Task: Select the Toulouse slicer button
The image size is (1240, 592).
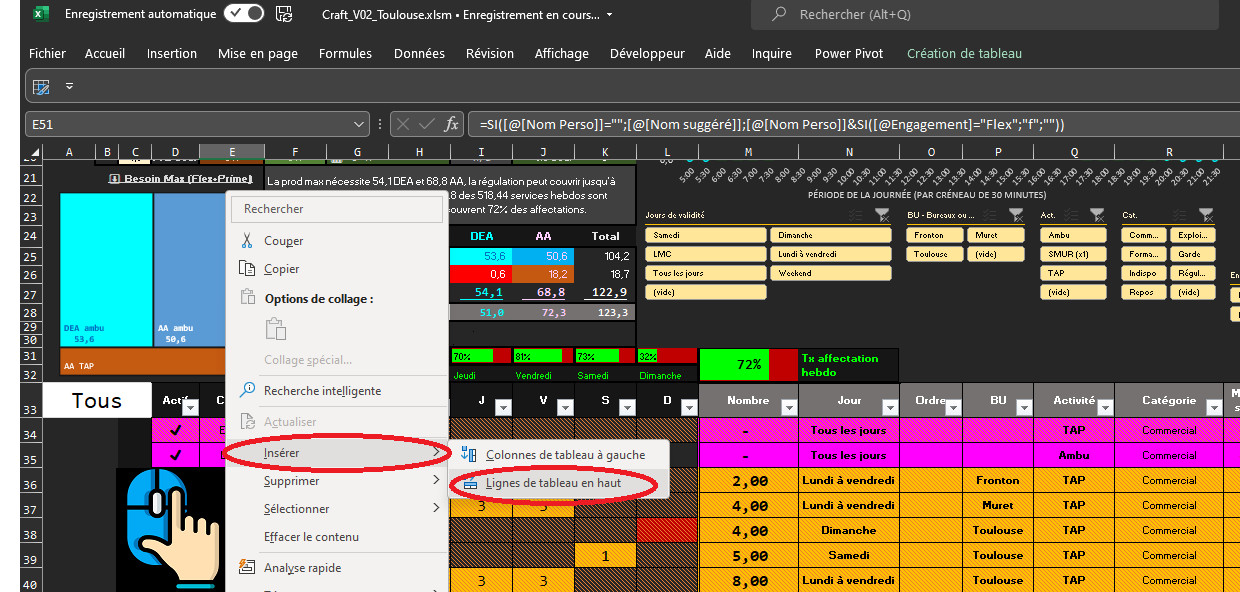Action: tap(931, 254)
